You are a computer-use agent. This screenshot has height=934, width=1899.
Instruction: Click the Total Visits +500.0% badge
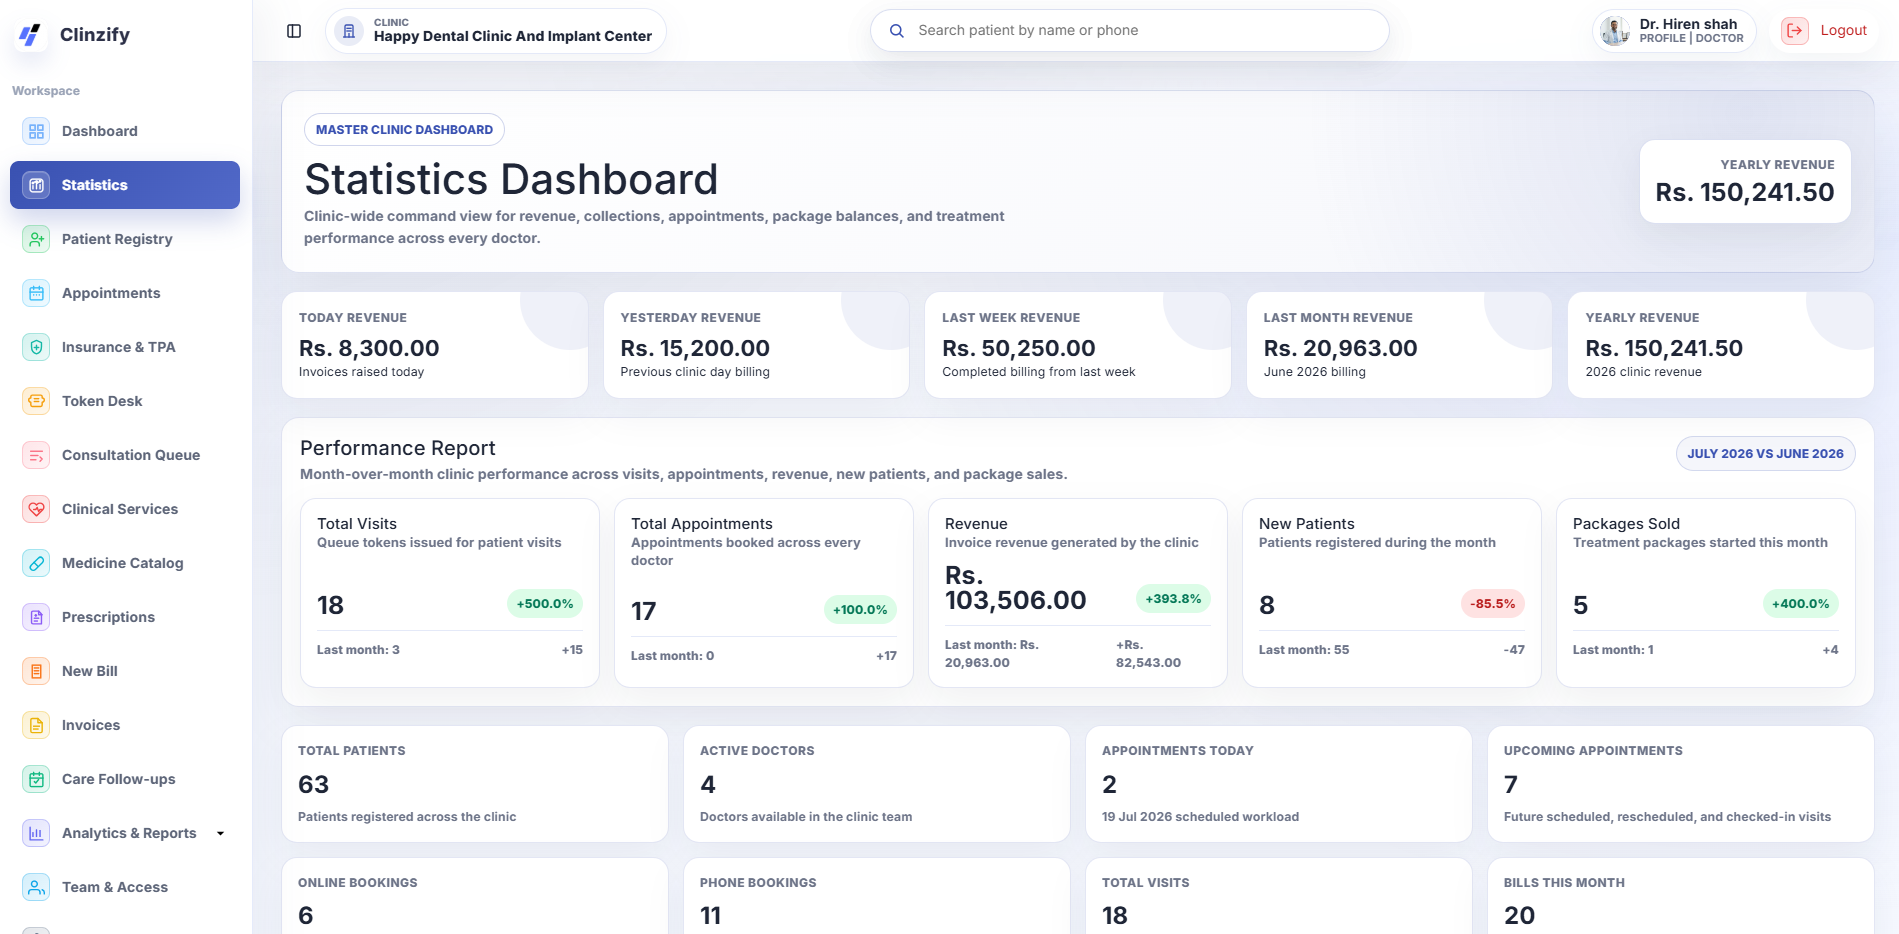click(545, 604)
